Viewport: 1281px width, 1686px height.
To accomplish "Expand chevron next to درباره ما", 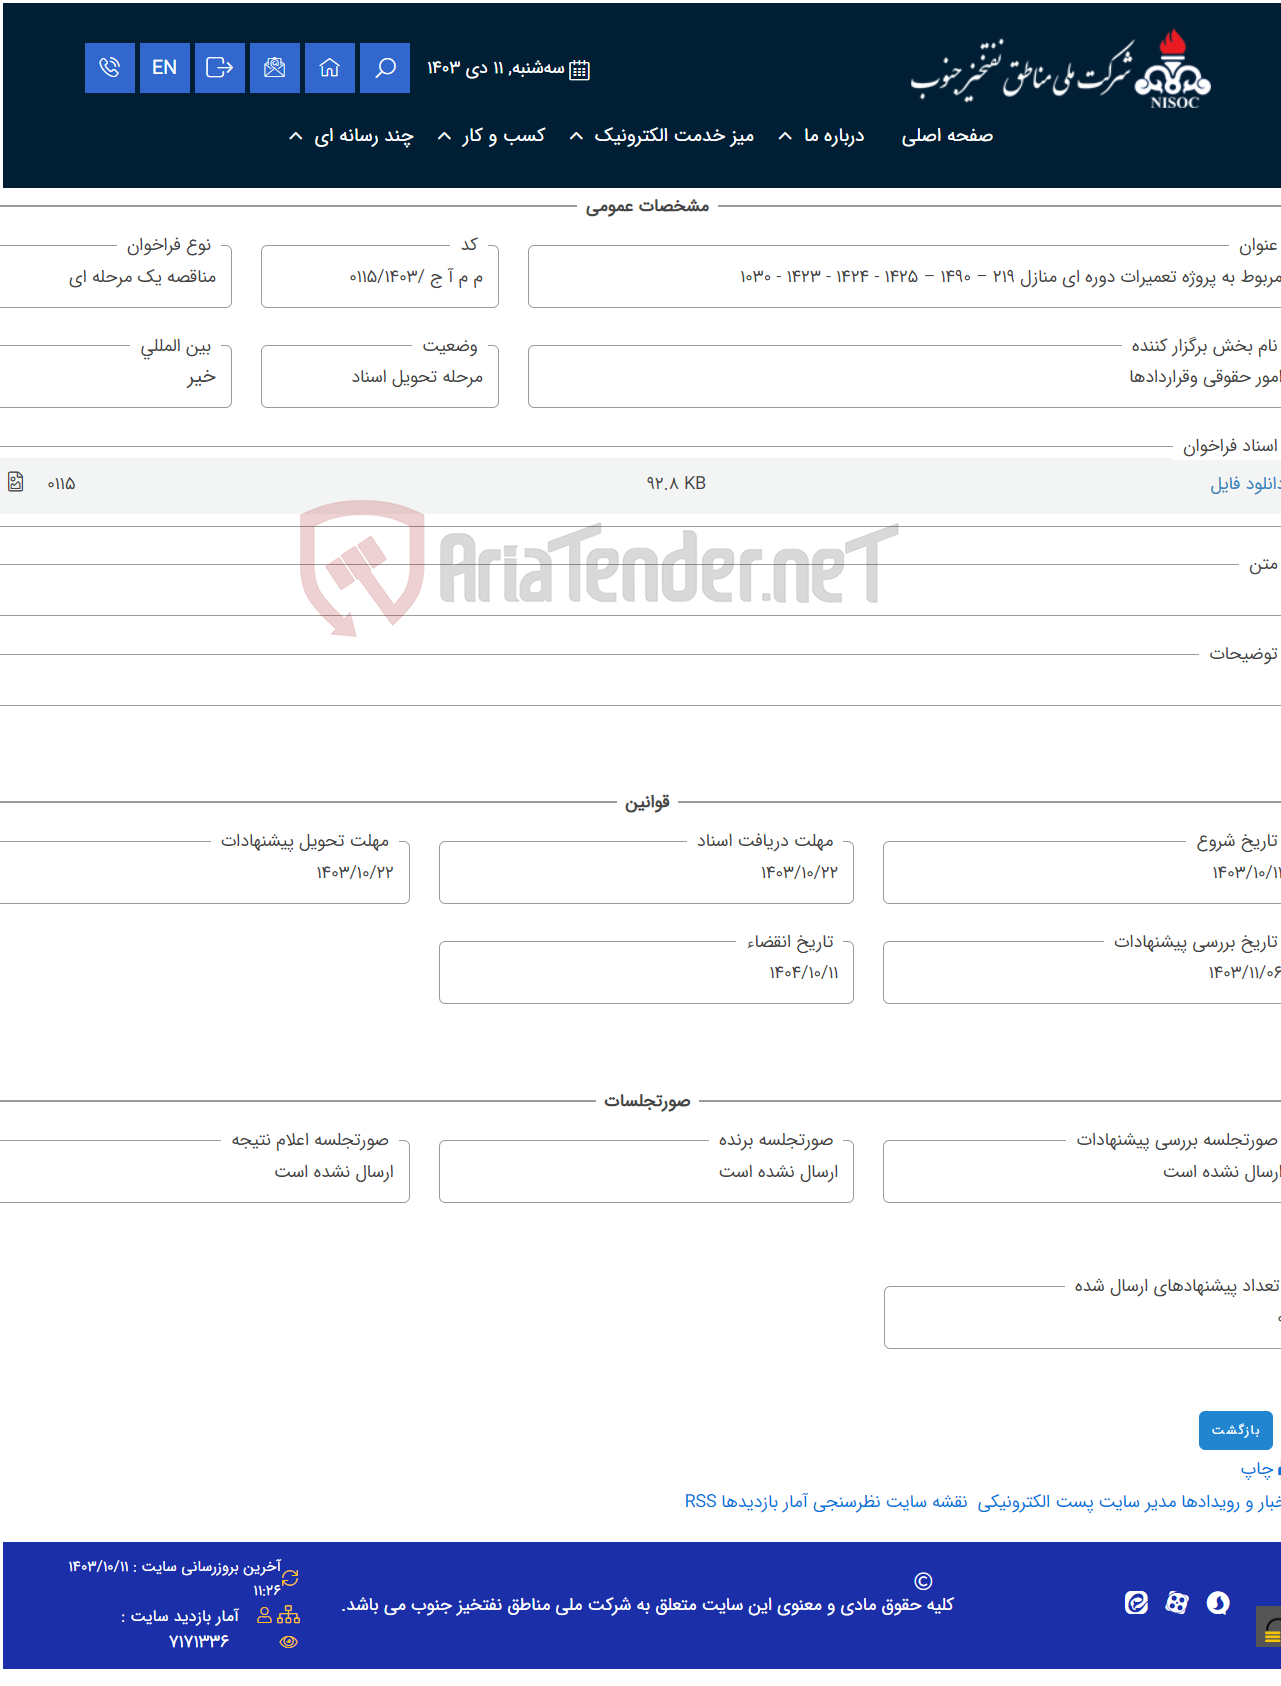I will point(786,136).
